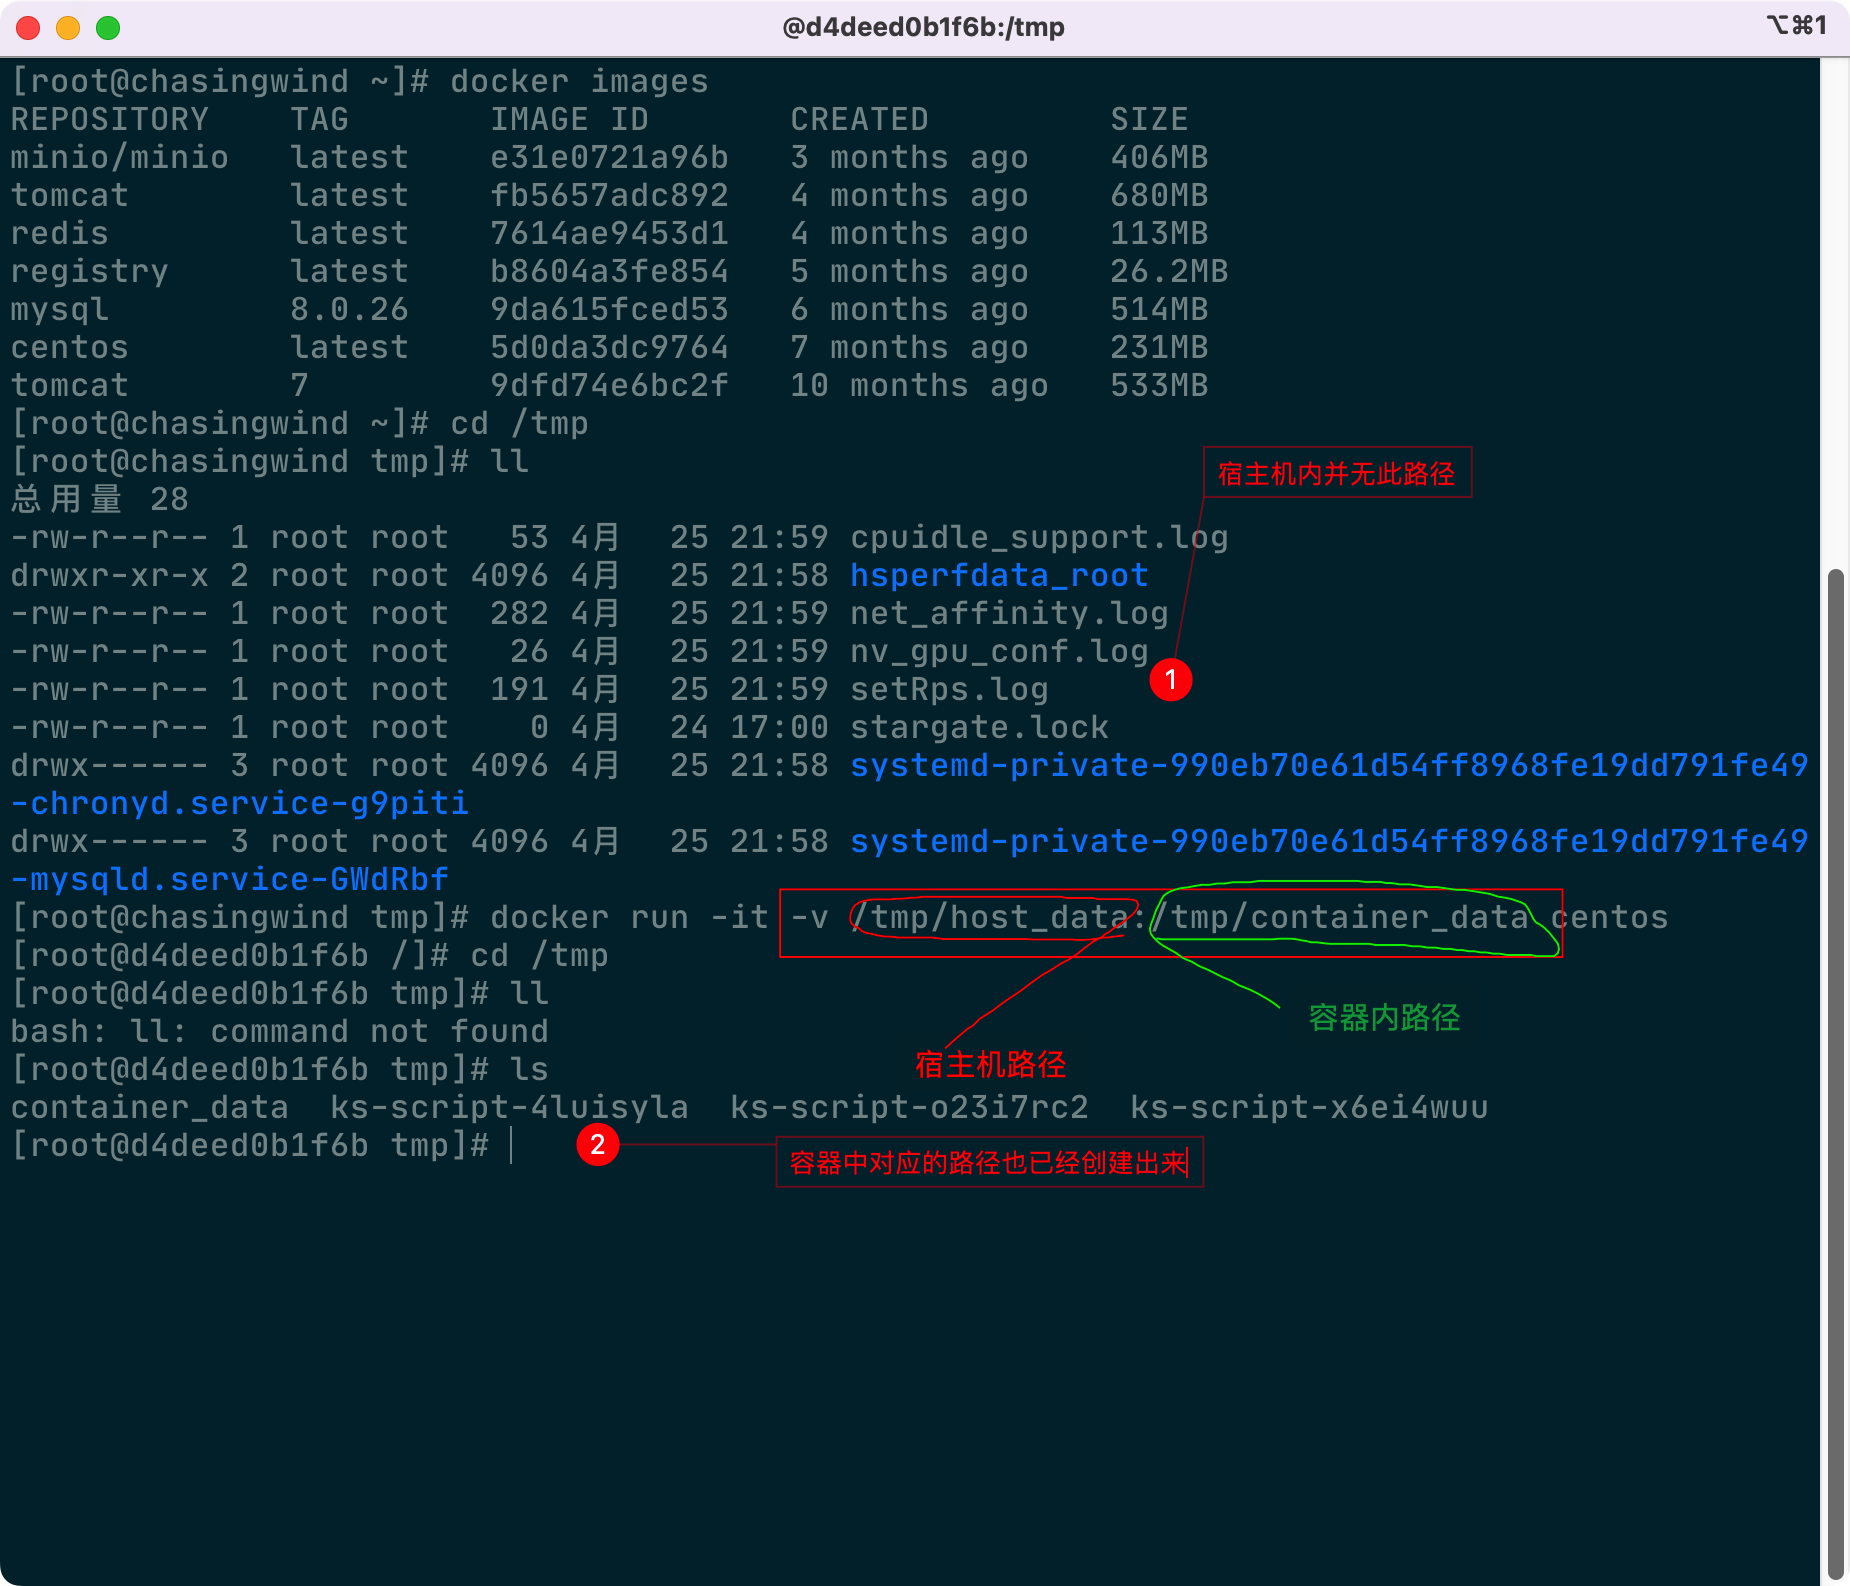Click the file name stargate.lock
Screen dimensions: 1850x1586
coord(979,727)
